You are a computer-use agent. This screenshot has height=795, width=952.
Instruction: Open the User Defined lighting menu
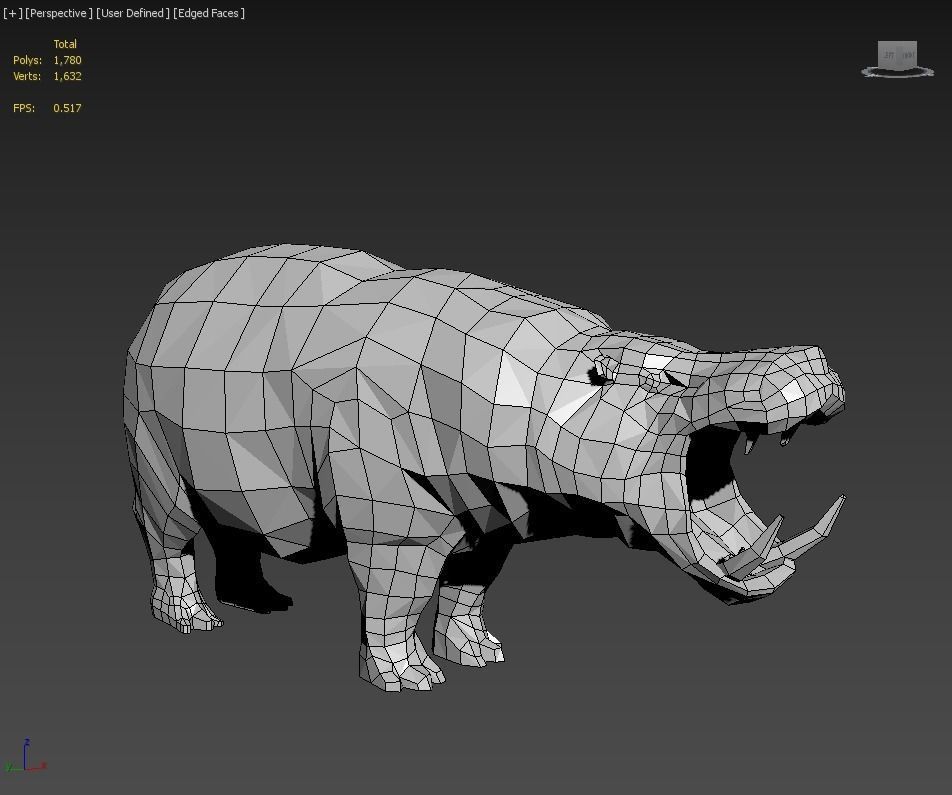tap(133, 13)
